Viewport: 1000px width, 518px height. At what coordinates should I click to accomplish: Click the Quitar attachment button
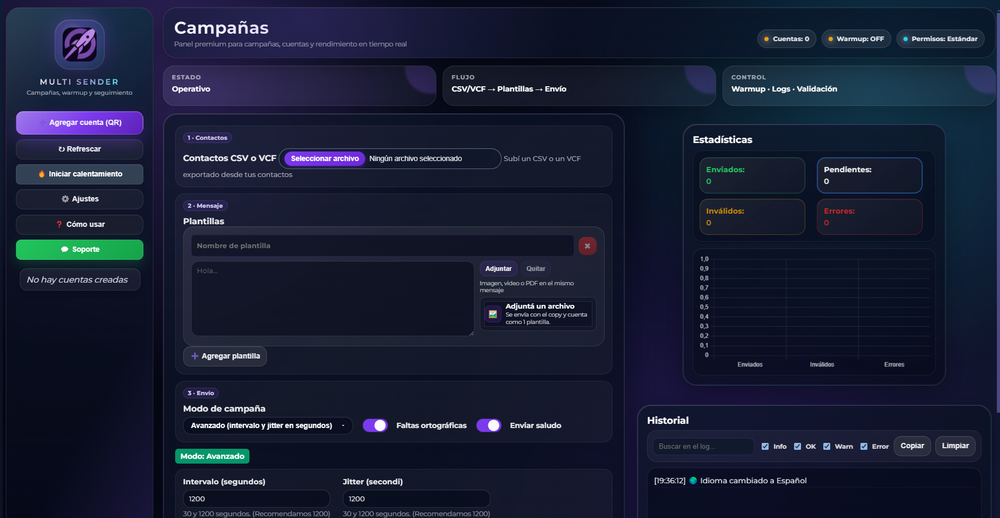pos(536,269)
